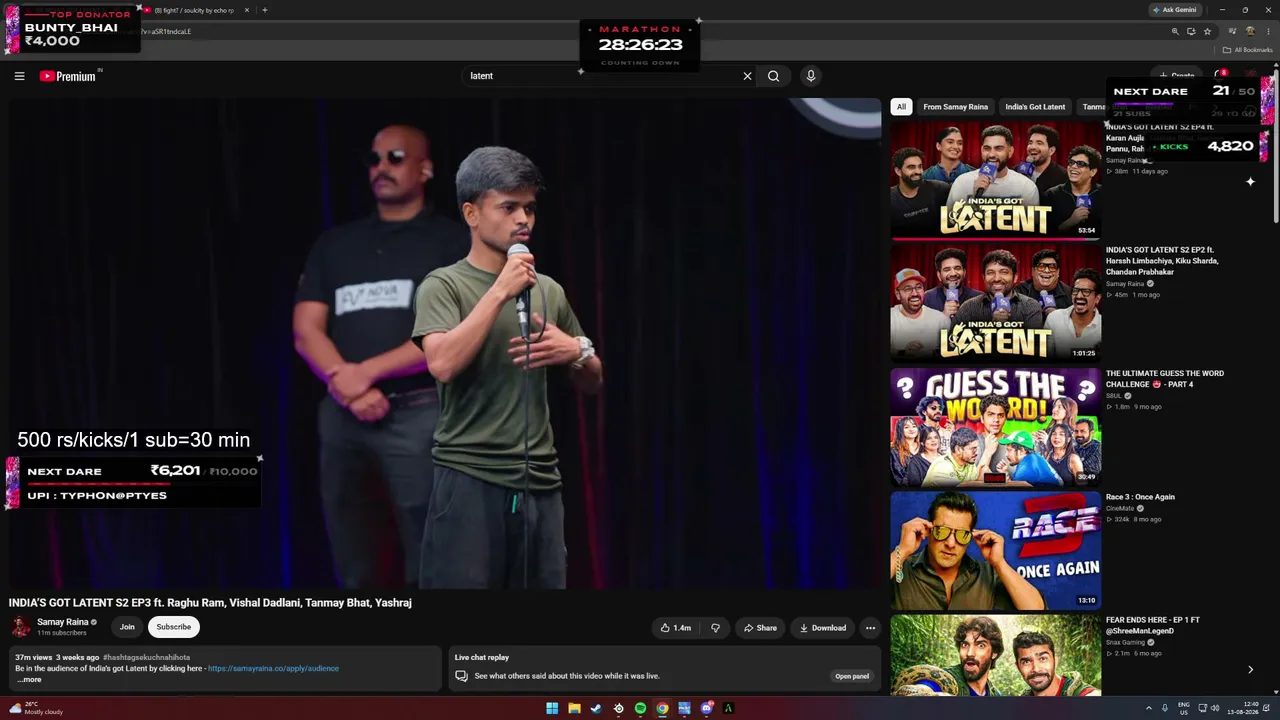
Task: Open the Chrome profile avatar
Action: (x=1250, y=31)
